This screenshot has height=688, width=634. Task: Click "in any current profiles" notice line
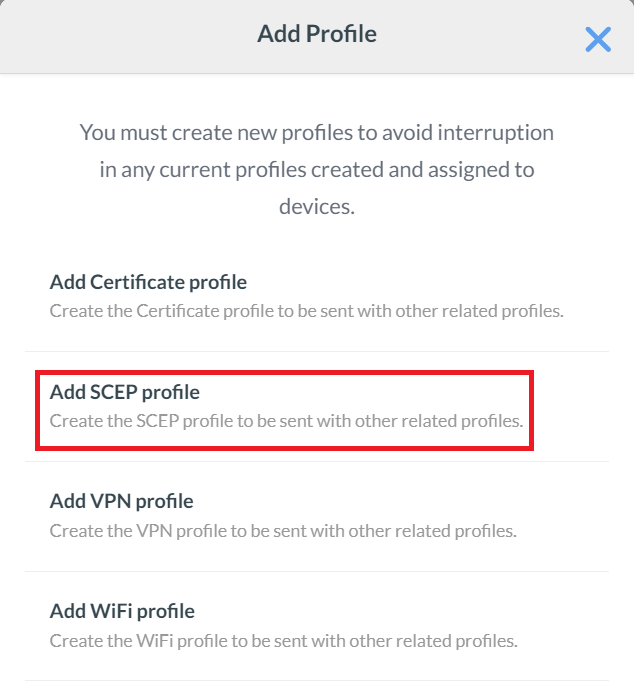316,170
